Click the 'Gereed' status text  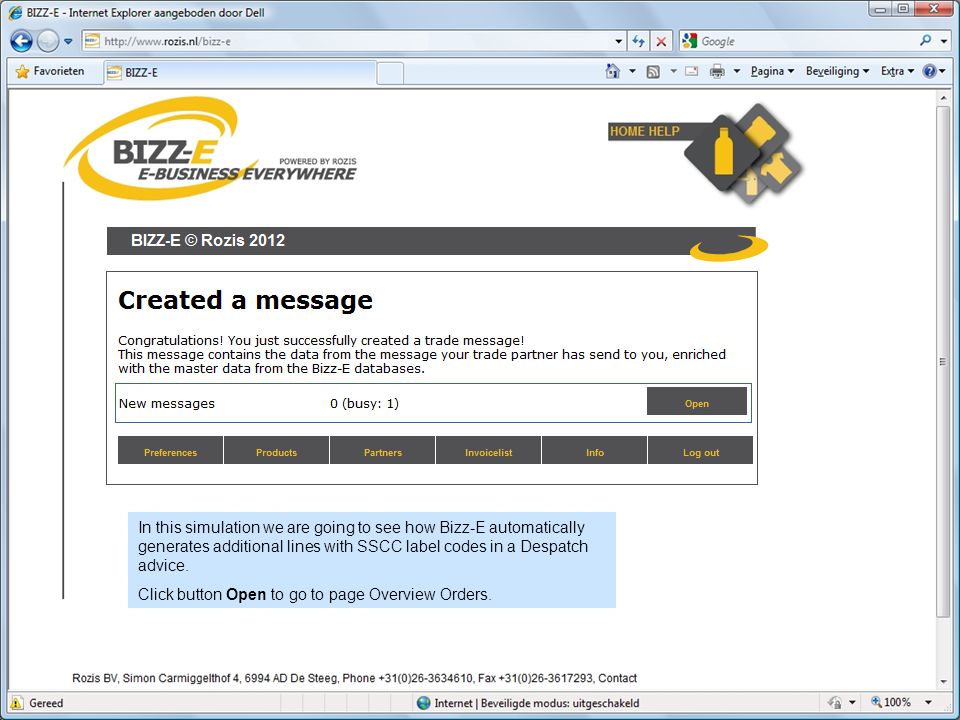pyautogui.click(x=46, y=703)
